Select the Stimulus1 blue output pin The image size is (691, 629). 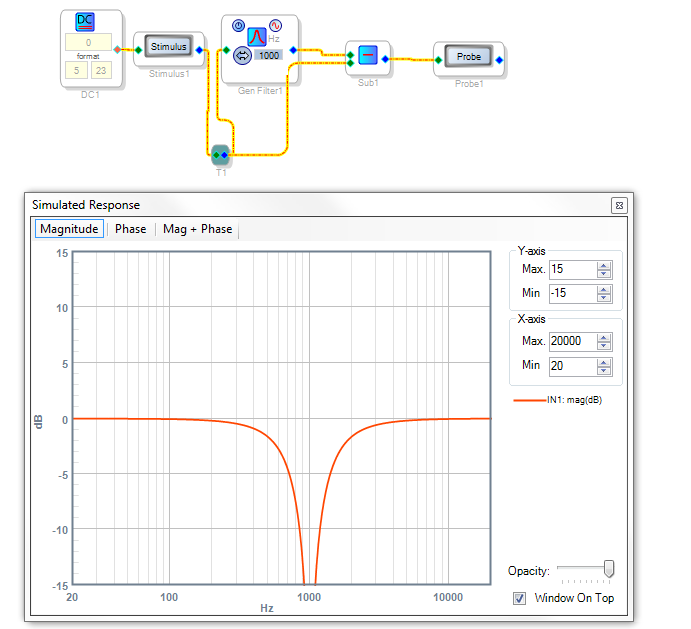(199, 50)
